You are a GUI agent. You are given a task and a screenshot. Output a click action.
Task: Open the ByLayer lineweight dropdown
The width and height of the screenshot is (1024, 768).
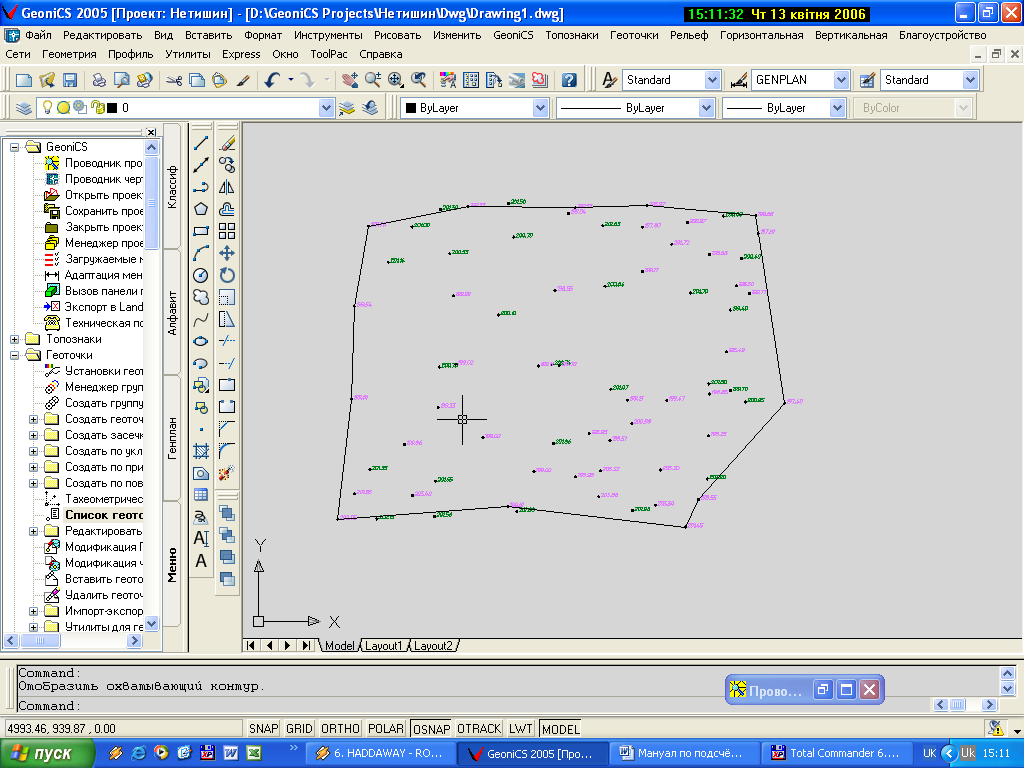coord(838,108)
